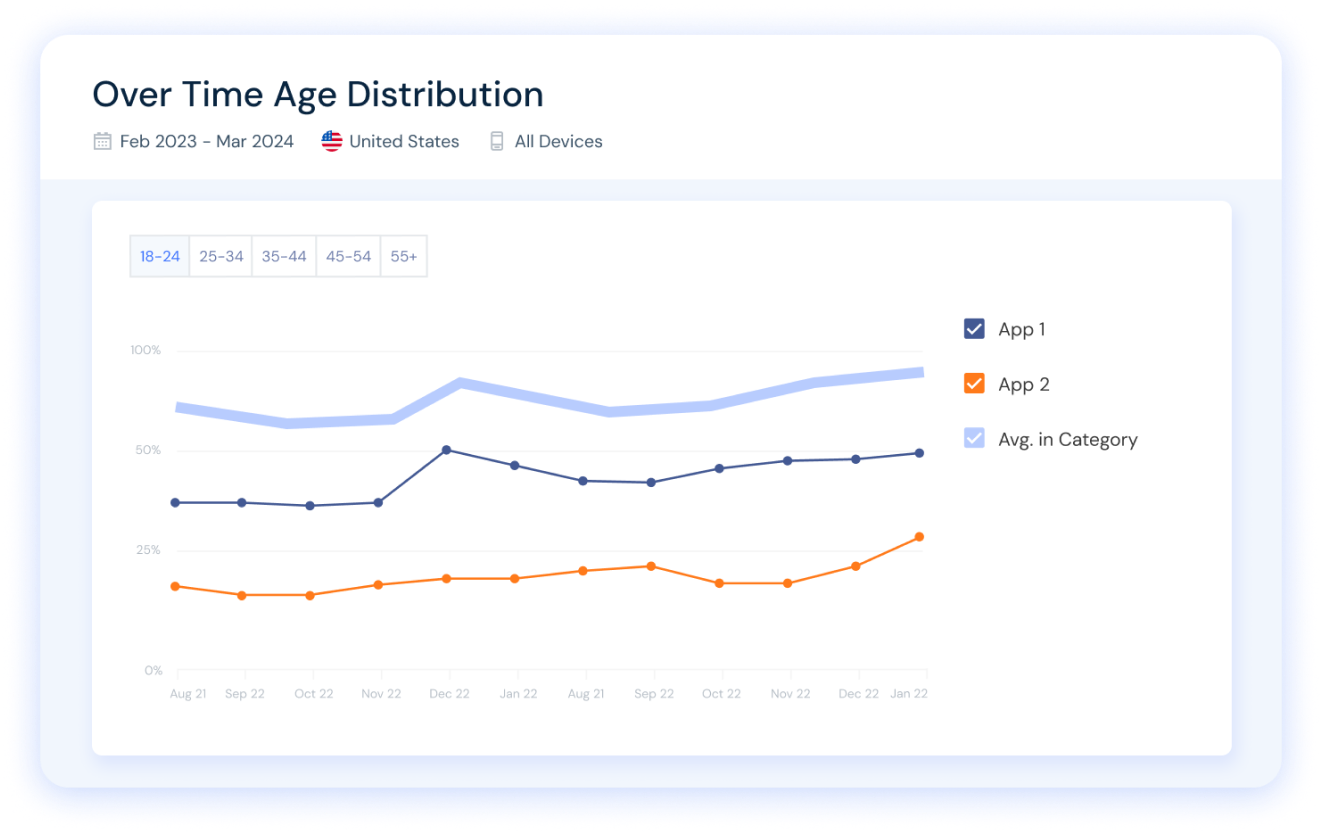
Task: Disable the Avg. in Category checkbox
Action: pyautogui.click(x=975, y=438)
